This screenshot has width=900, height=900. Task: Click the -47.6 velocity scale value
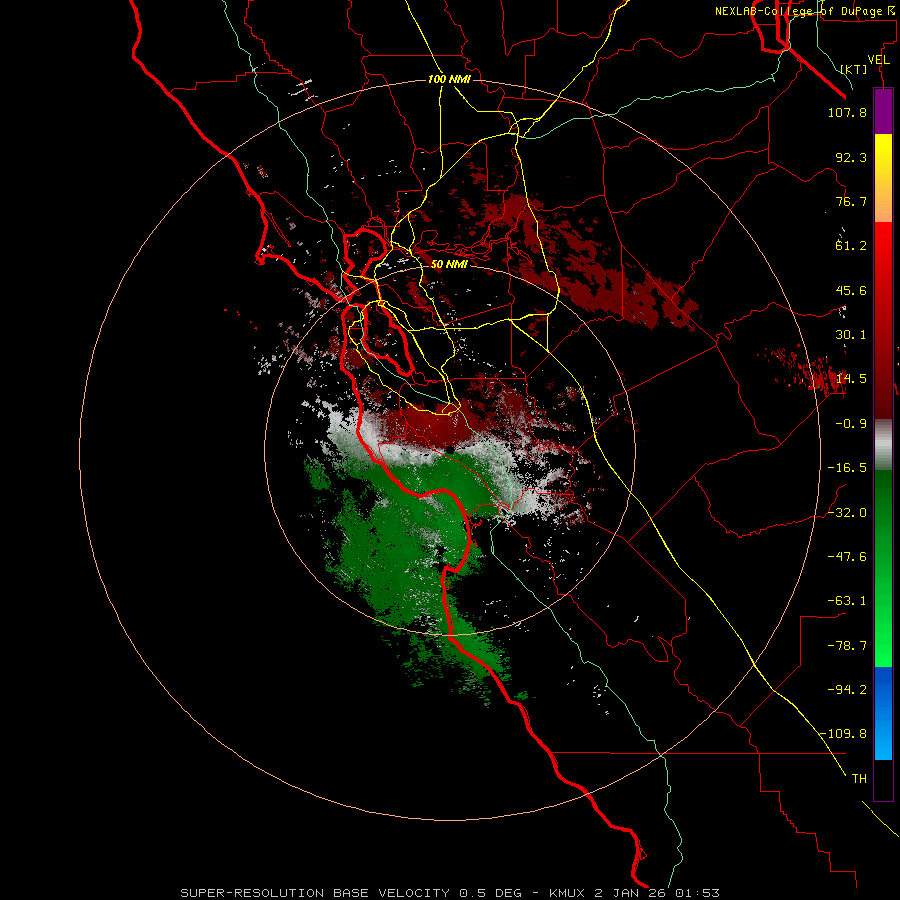click(847, 557)
